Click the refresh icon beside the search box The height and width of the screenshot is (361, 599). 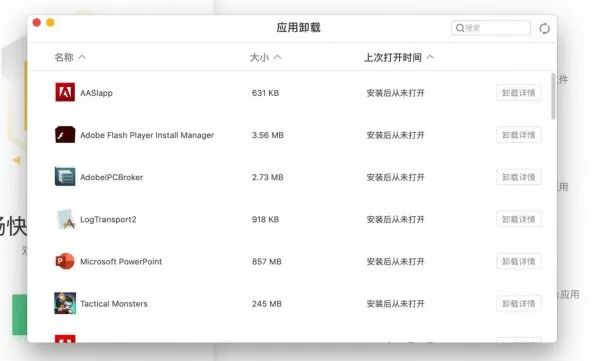544,28
